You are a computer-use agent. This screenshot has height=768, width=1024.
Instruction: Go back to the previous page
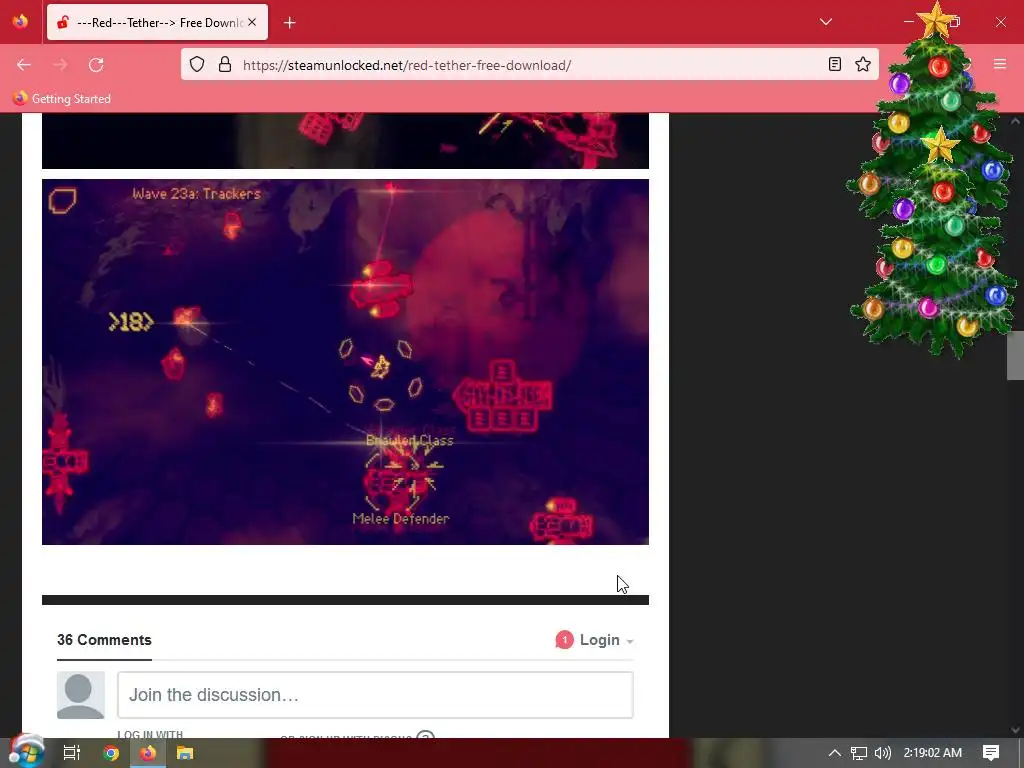(x=24, y=65)
